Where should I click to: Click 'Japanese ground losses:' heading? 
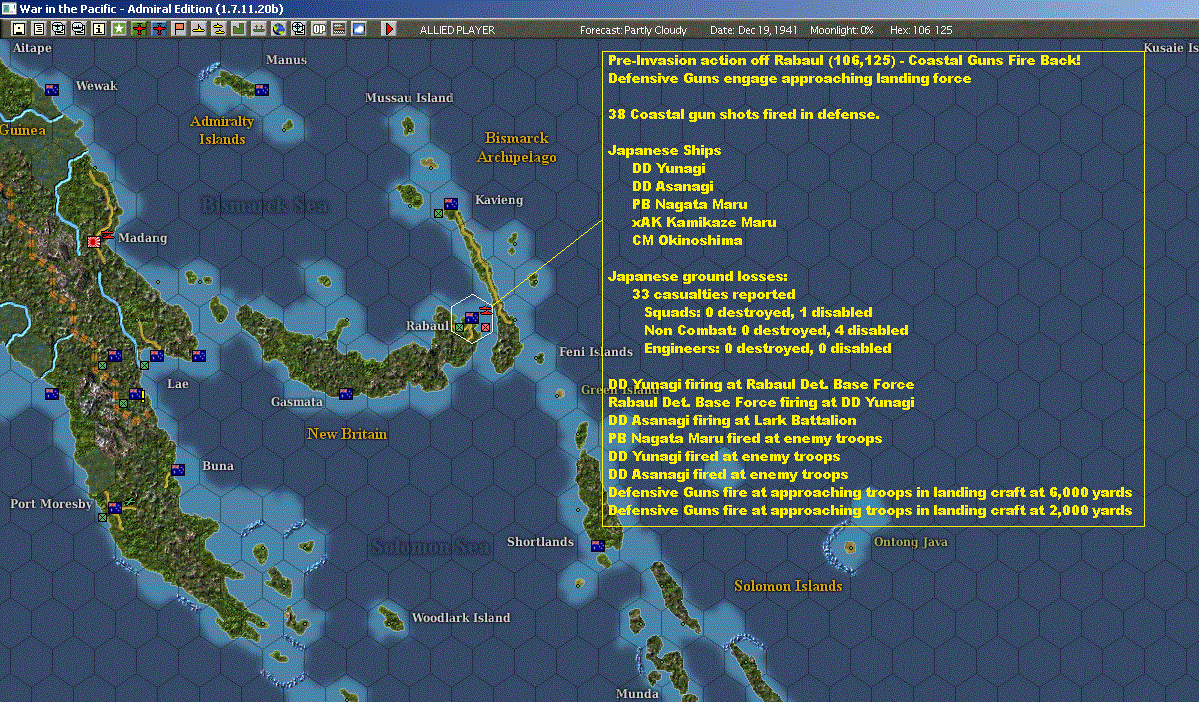point(697,276)
